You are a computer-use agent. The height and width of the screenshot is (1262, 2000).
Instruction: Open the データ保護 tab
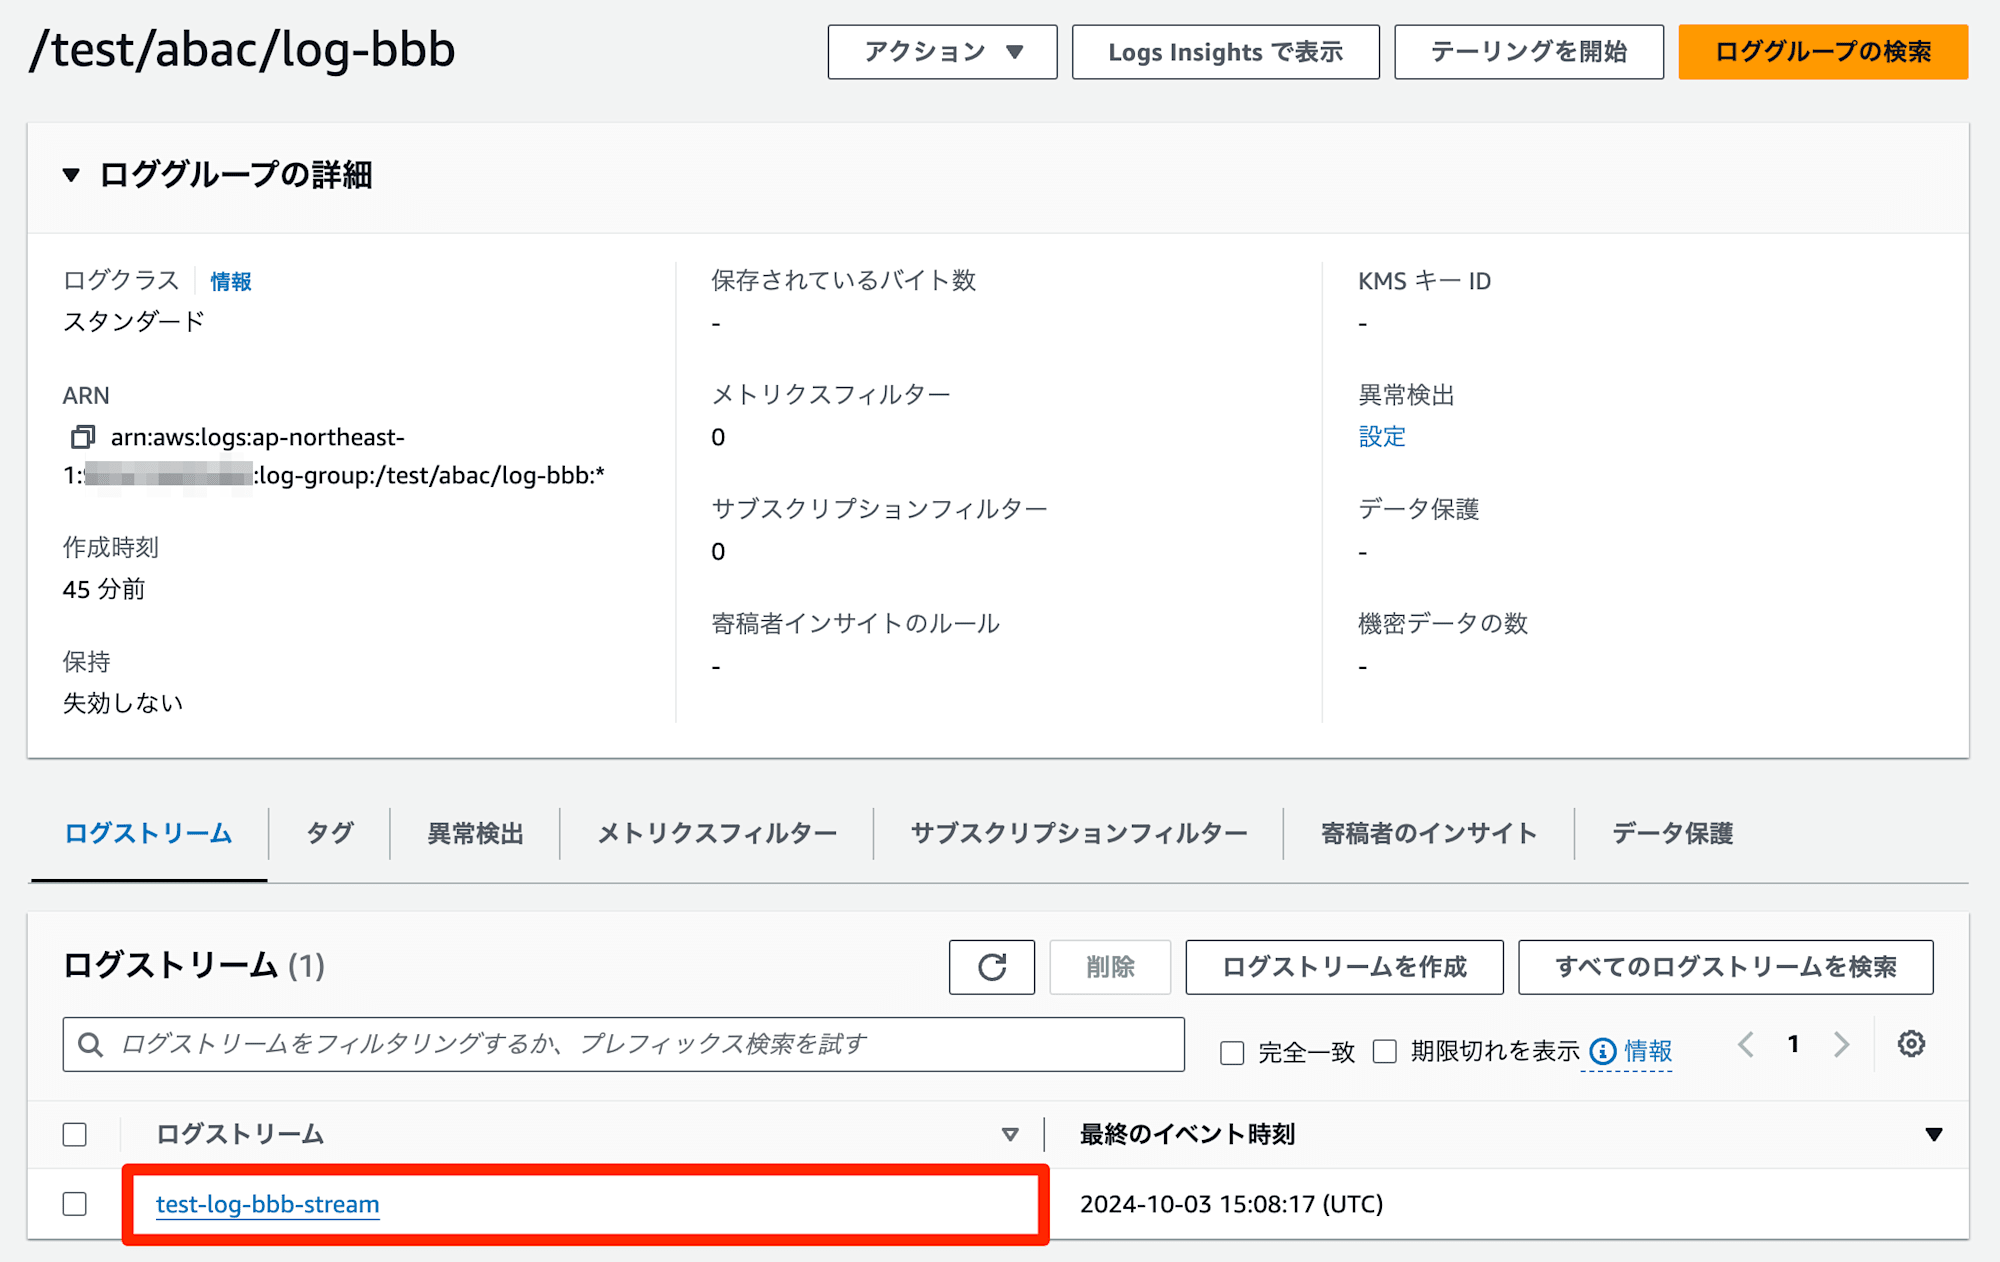tap(1672, 833)
